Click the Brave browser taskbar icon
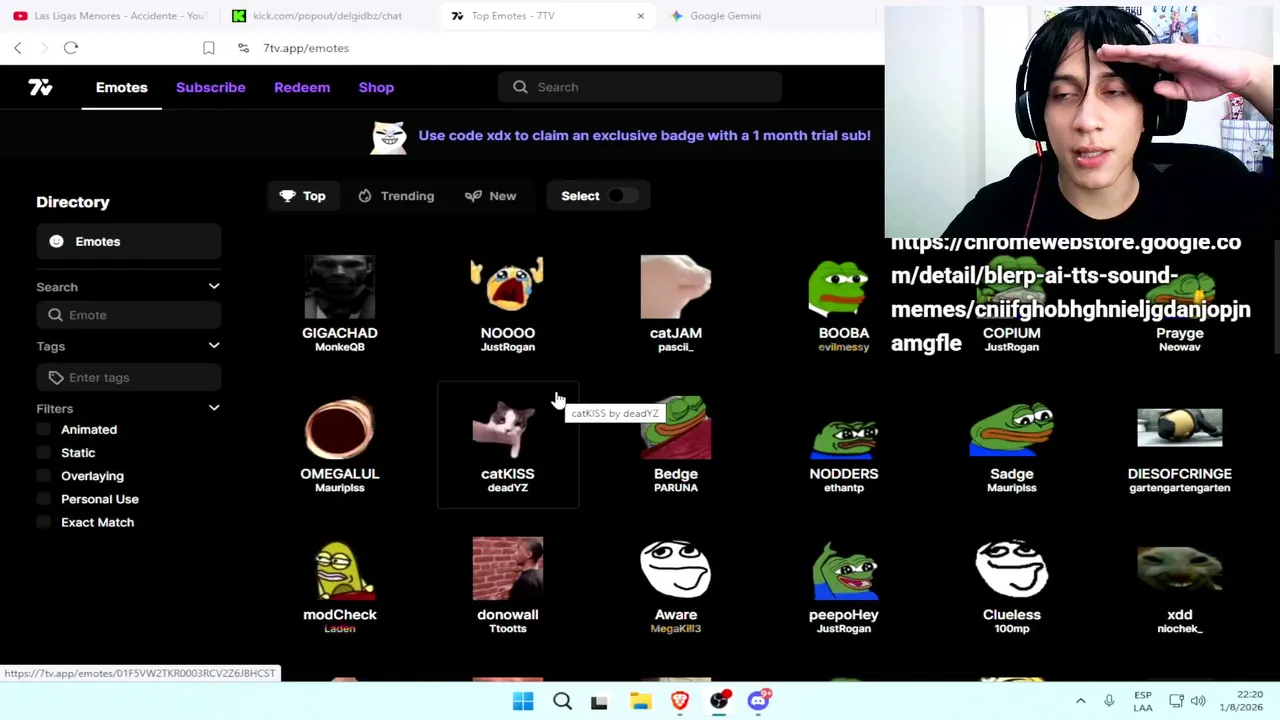This screenshot has width=1280, height=720. pos(680,701)
